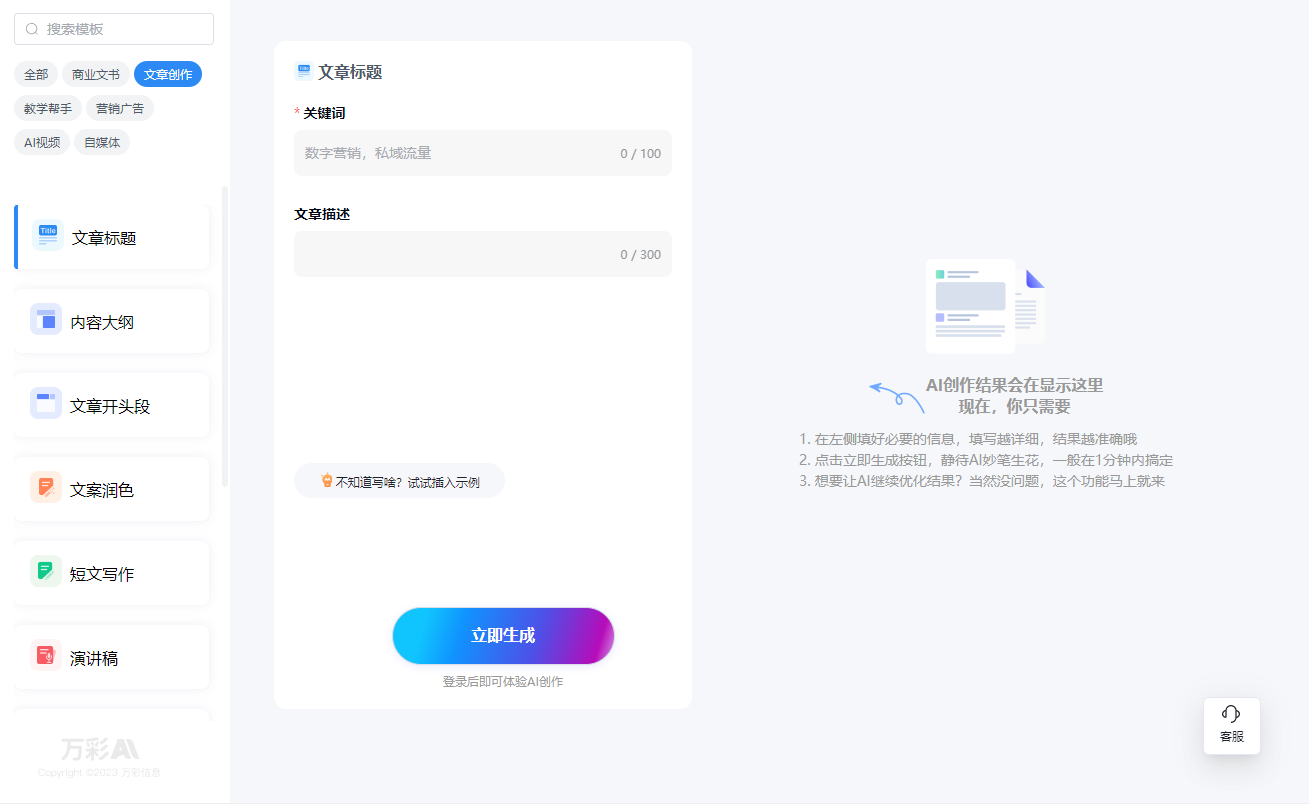Click the form header 文章标题 icon

point(303,72)
